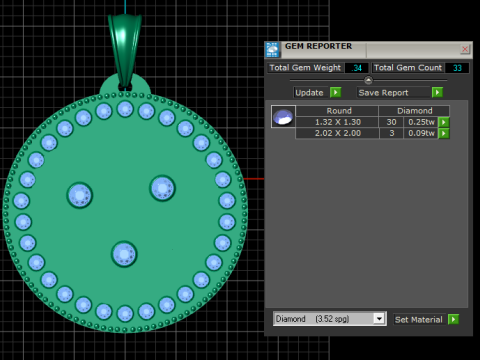This screenshot has height=360, width=480.
Task: Click green arrow on 0.09tw row
Action: 444,134
